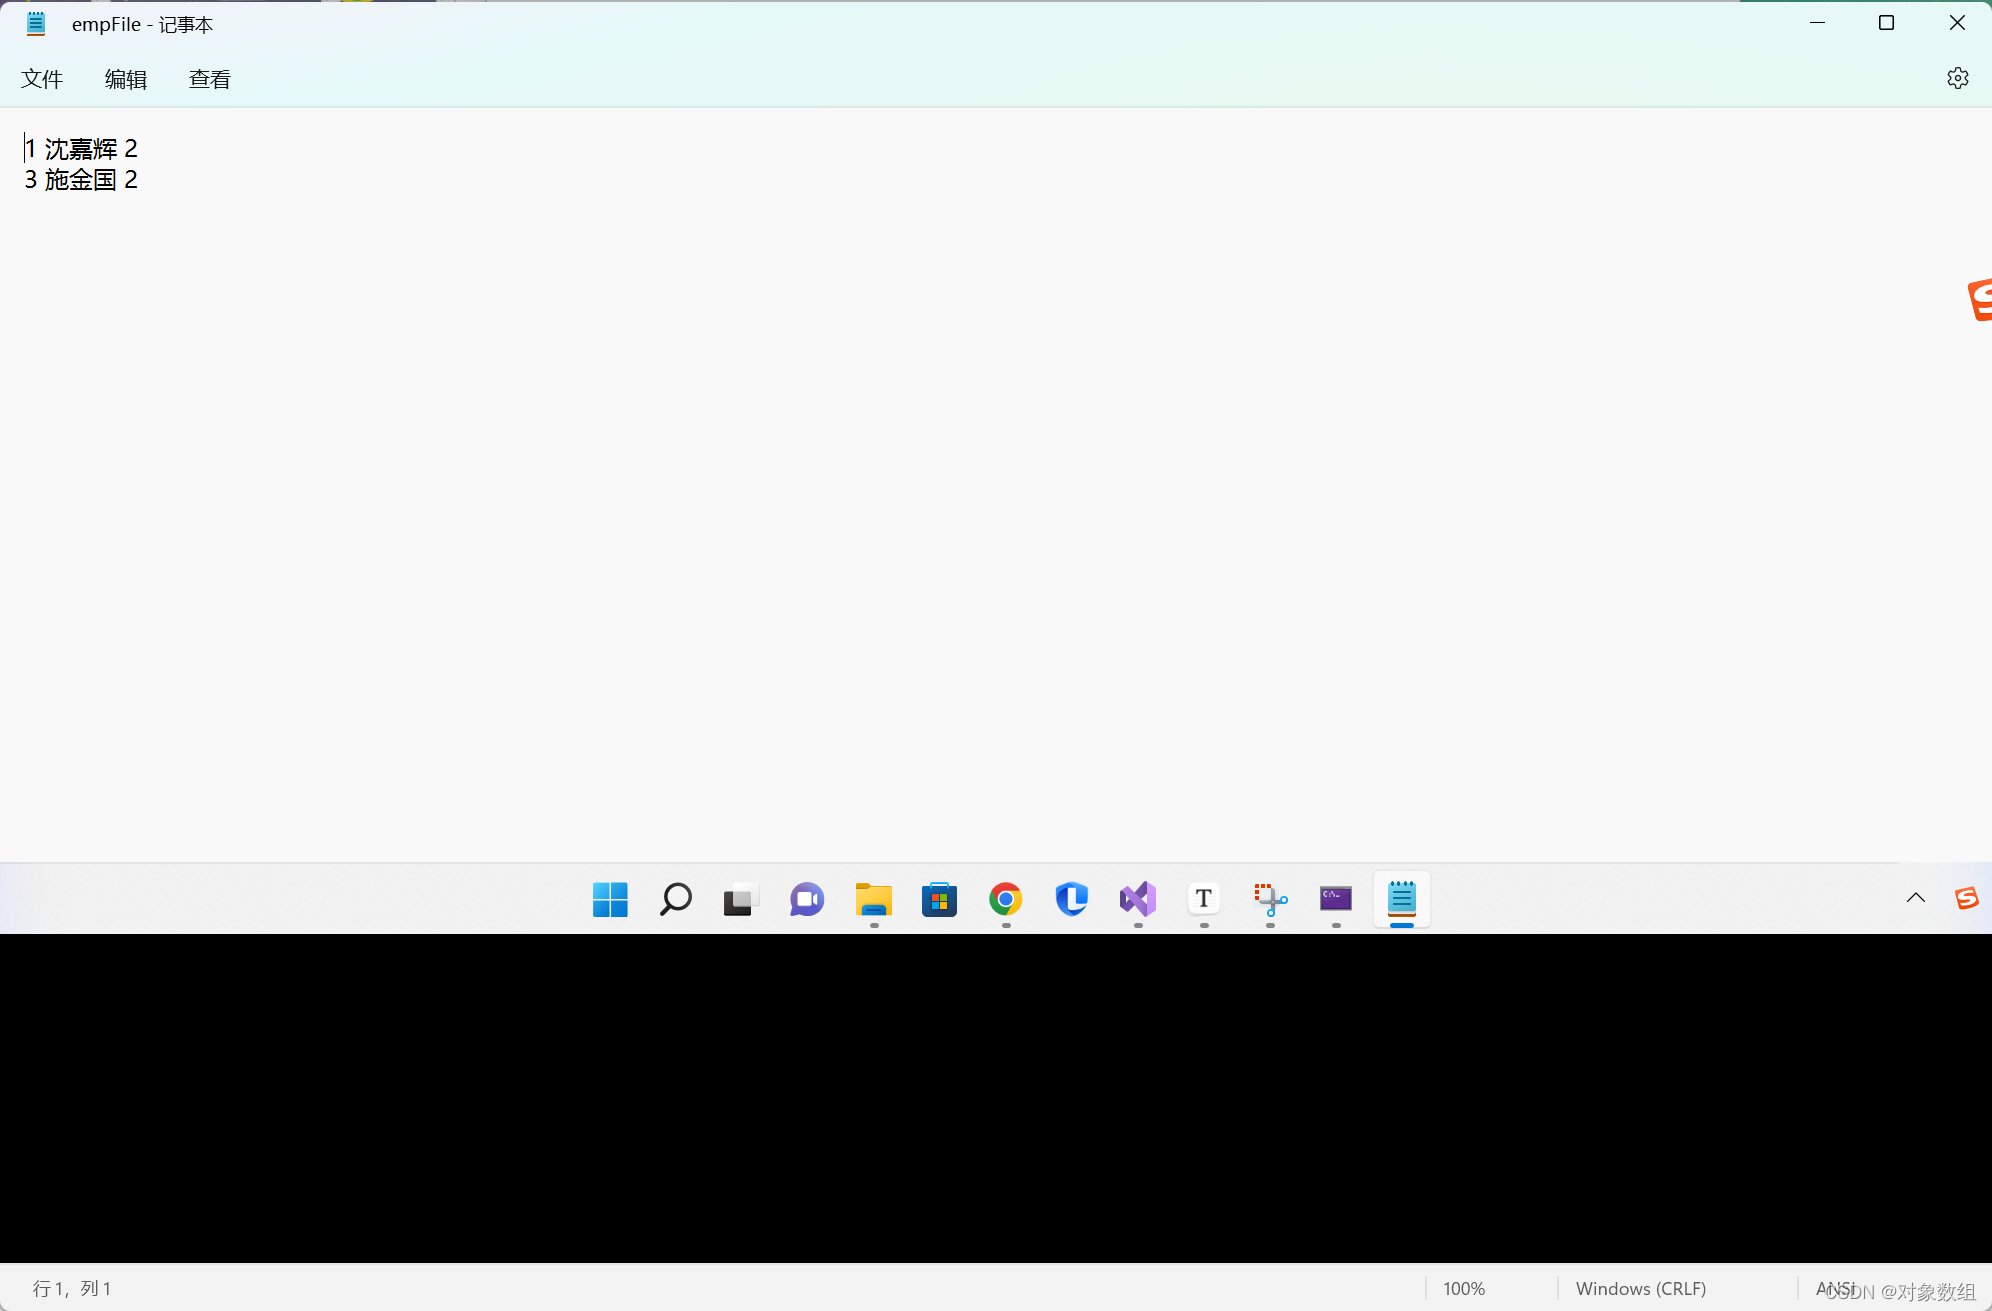Open the 文件 menu
Image resolution: width=1992 pixels, height=1311 pixels.
tap(42, 79)
